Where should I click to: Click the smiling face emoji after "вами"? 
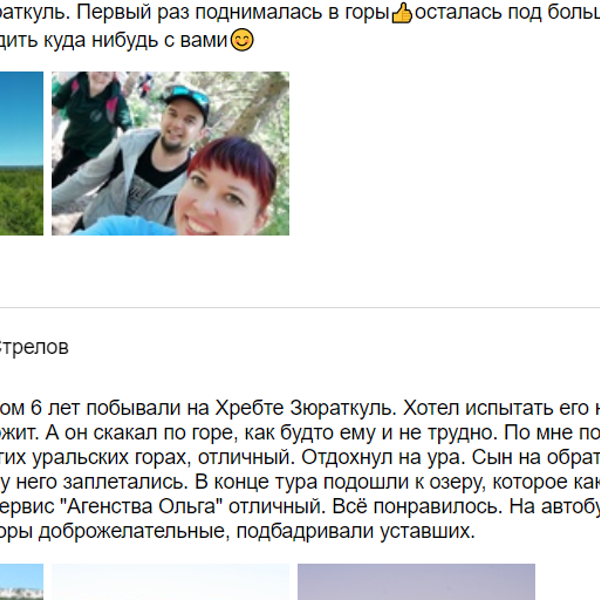coord(241,42)
